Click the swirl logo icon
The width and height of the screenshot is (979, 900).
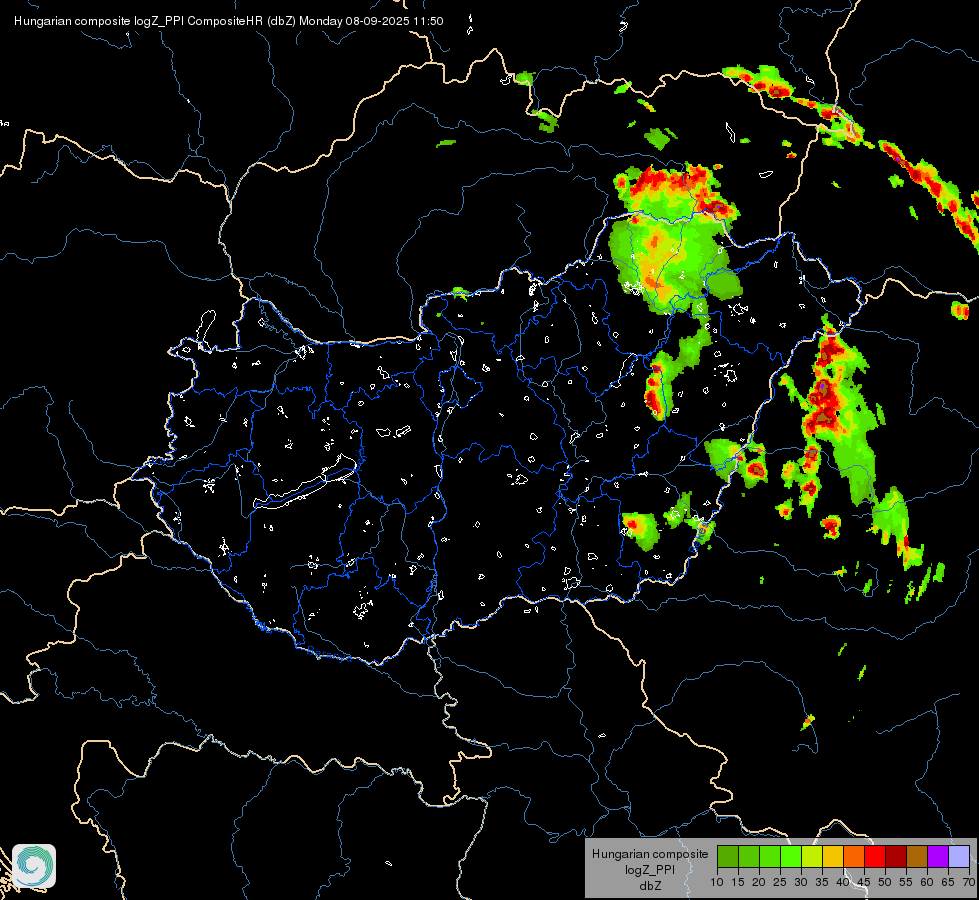[34, 866]
